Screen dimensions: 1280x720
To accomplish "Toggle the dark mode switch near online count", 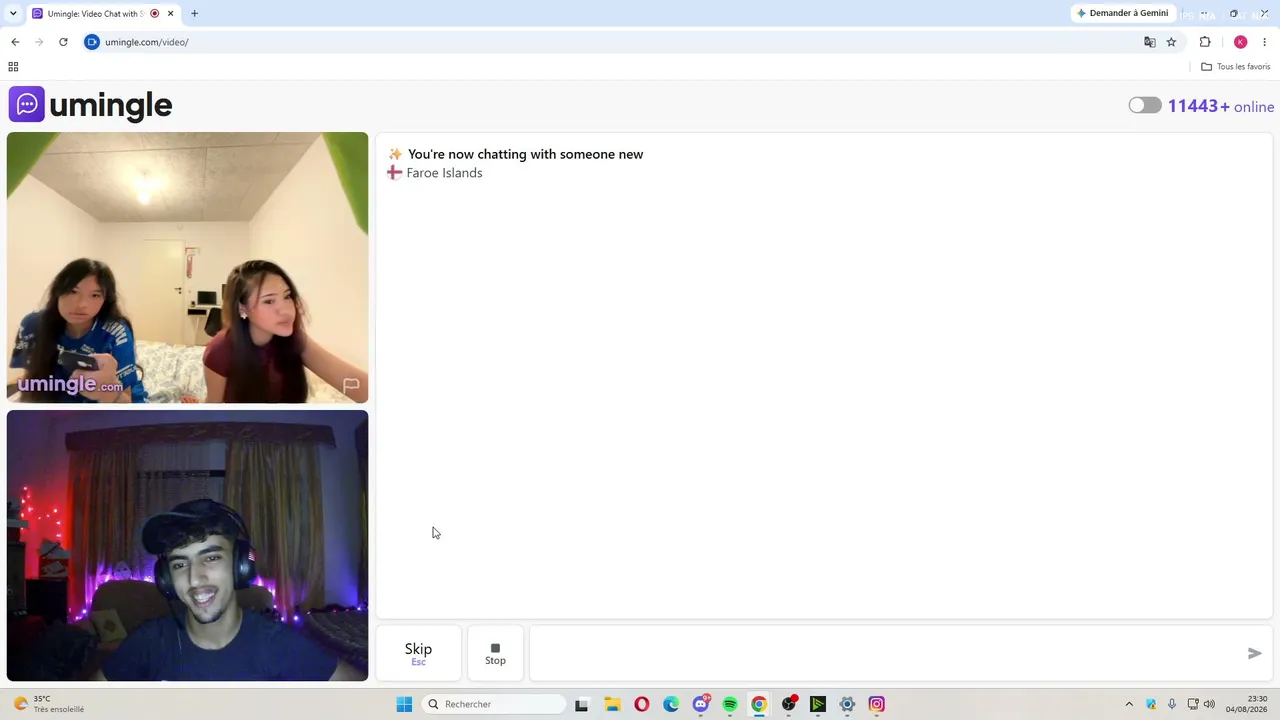I will coord(1145,105).
